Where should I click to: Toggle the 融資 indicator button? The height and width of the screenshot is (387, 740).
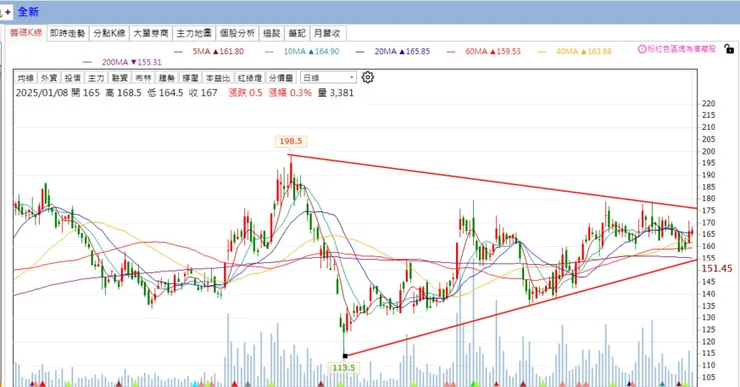click(119, 78)
